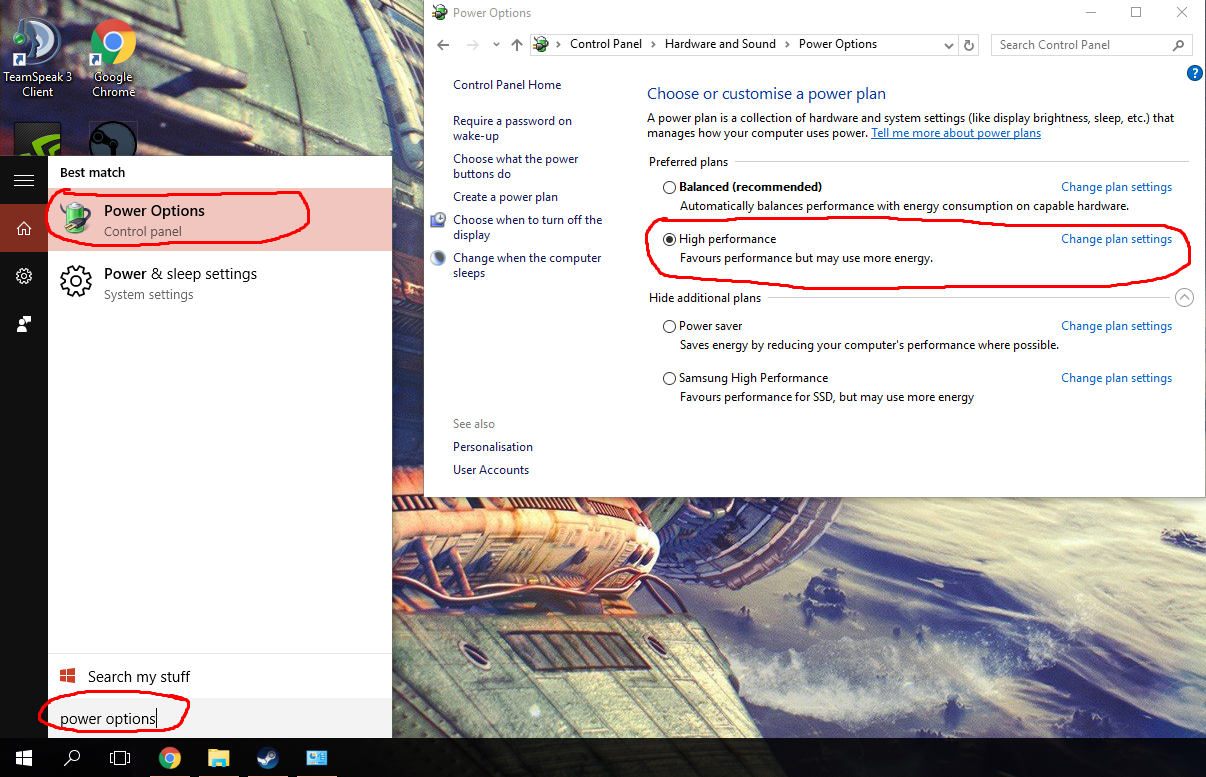Image resolution: width=1206 pixels, height=777 pixels.
Task: Select the Home icon in Start sidebar
Action: 24,229
